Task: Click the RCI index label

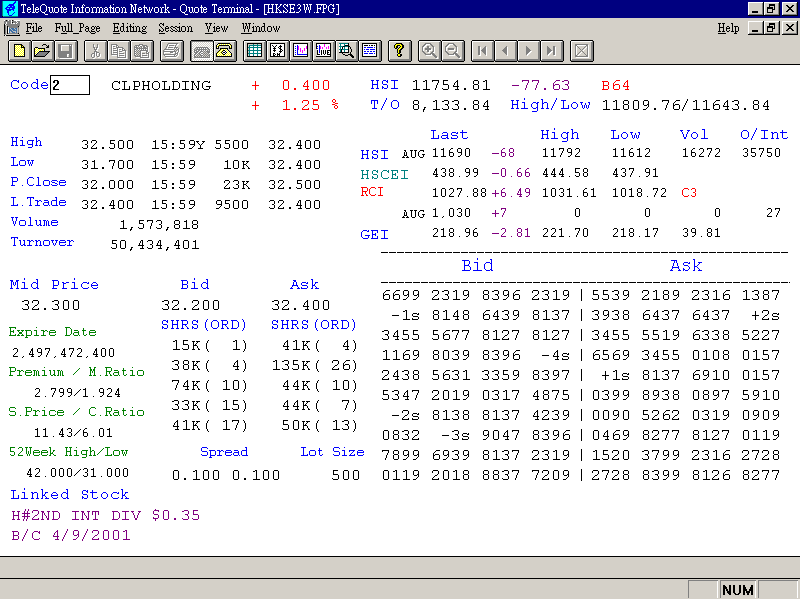Action: (372, 192)
